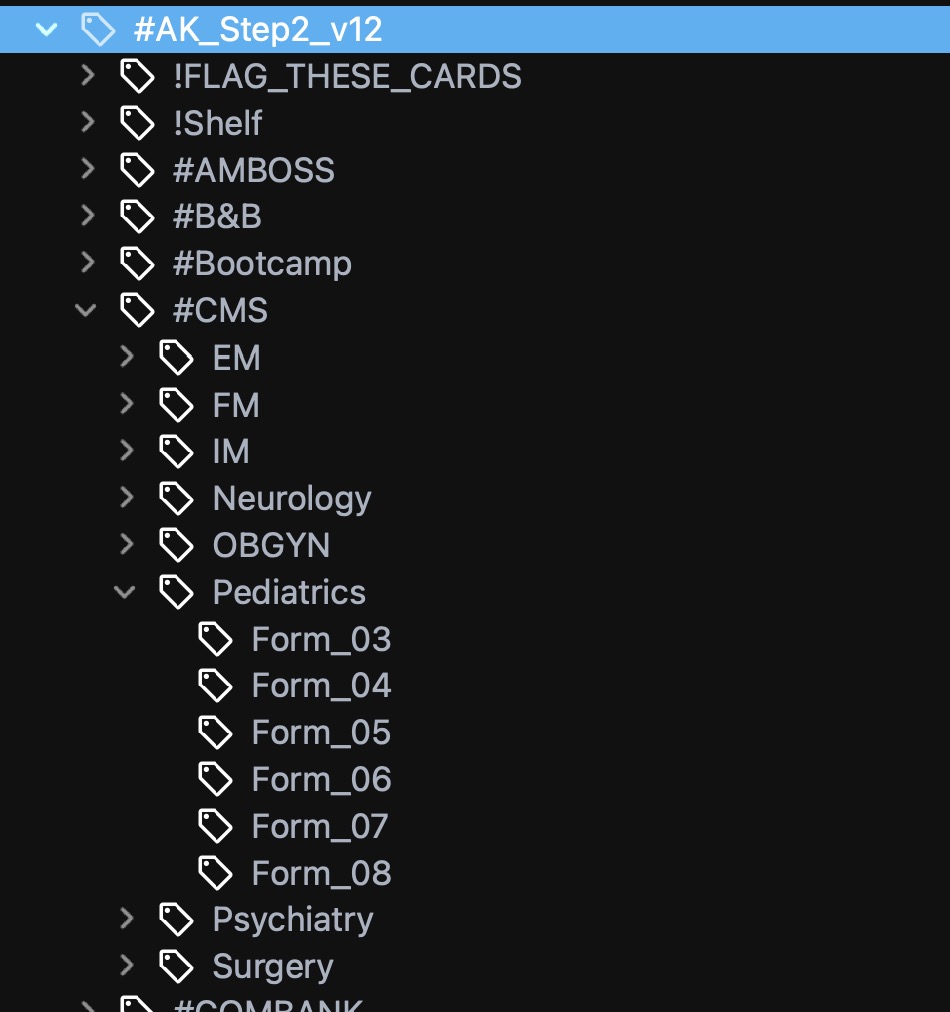Select the Form_08 tag
This screenshot has width=950, height=1012.
click(321, 873)
